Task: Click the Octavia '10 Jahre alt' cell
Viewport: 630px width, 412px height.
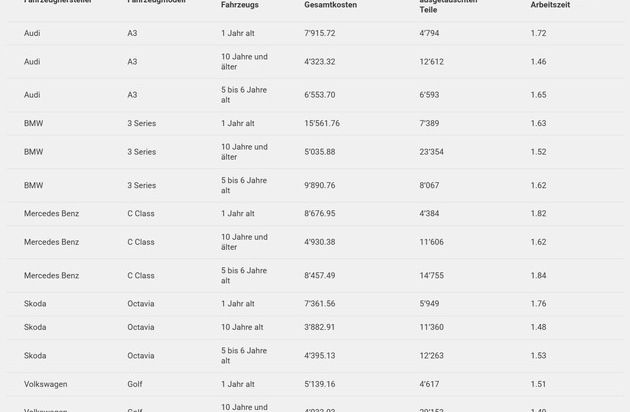Action: [242, 327]
